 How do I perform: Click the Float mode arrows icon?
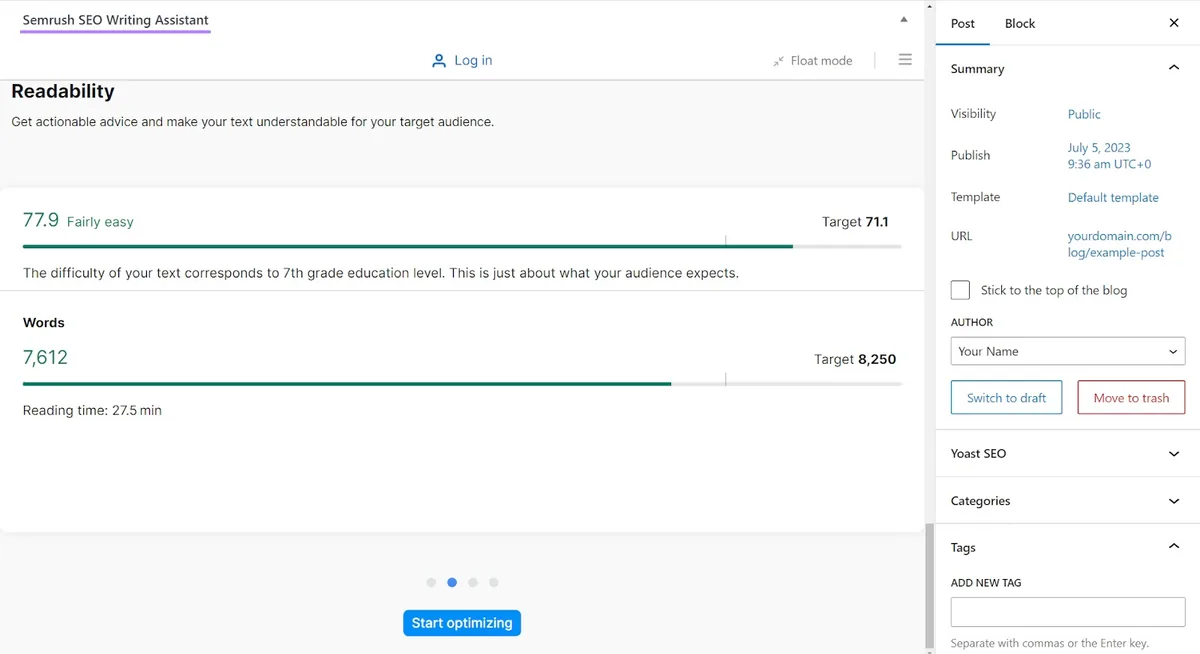tap(778, 61)
